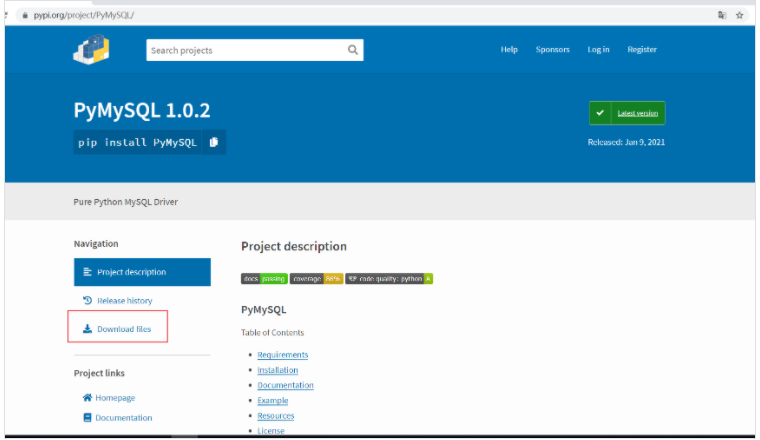Bookmark page with star icon
The image size is (760, 440).
[x=740, y=15]
